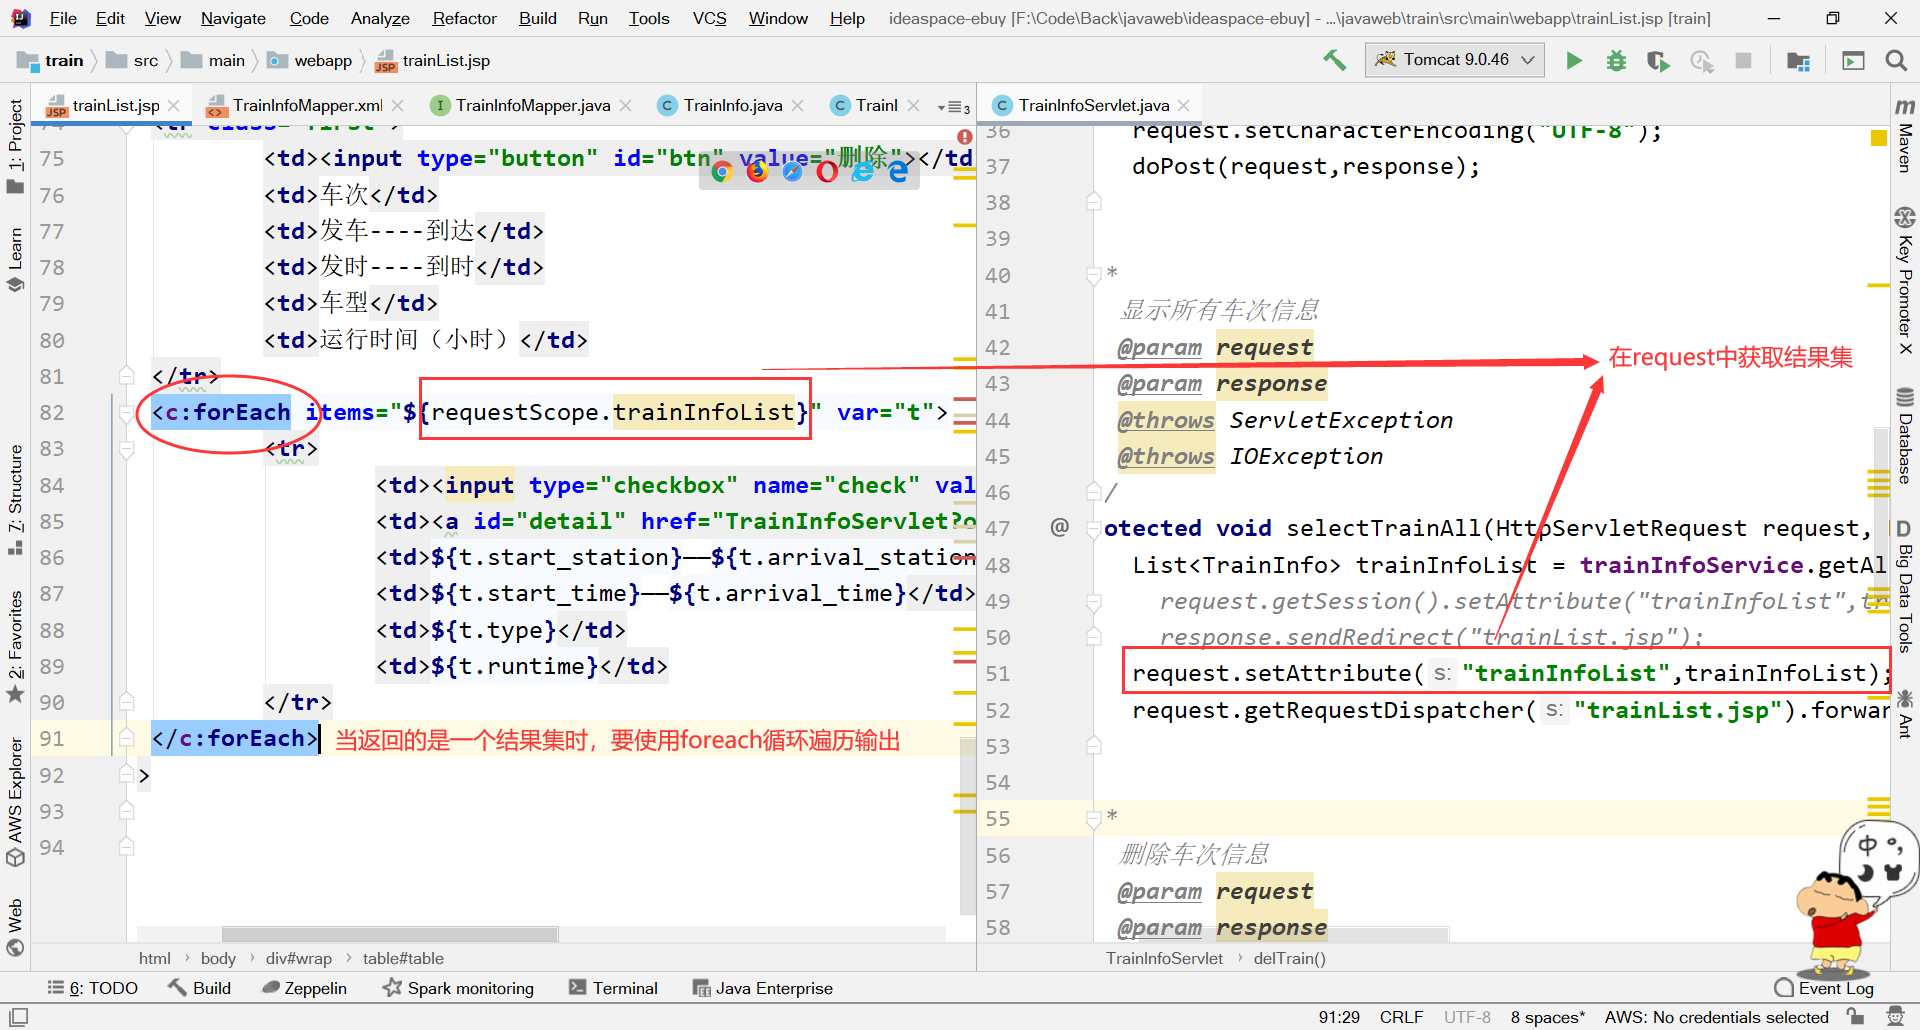Toggle tool window bars at bottom-left corner
The width and height of the screenshot is (1920, 1030).
pos(18,1017)
